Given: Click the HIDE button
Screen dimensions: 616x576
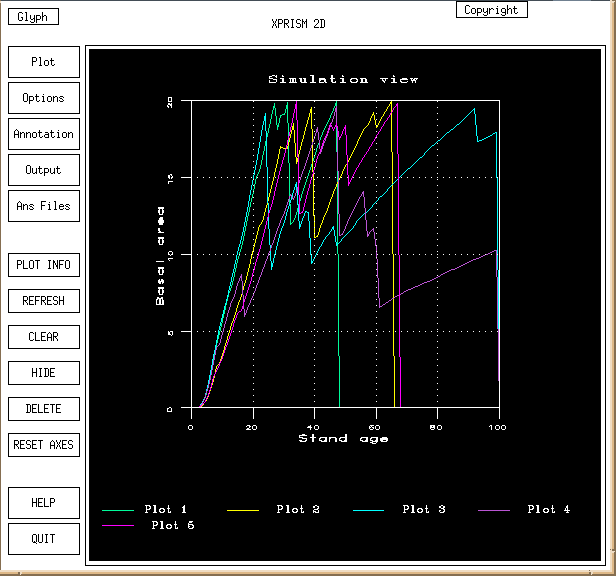Looking at the screenshot, I should (x=44, y=373).
